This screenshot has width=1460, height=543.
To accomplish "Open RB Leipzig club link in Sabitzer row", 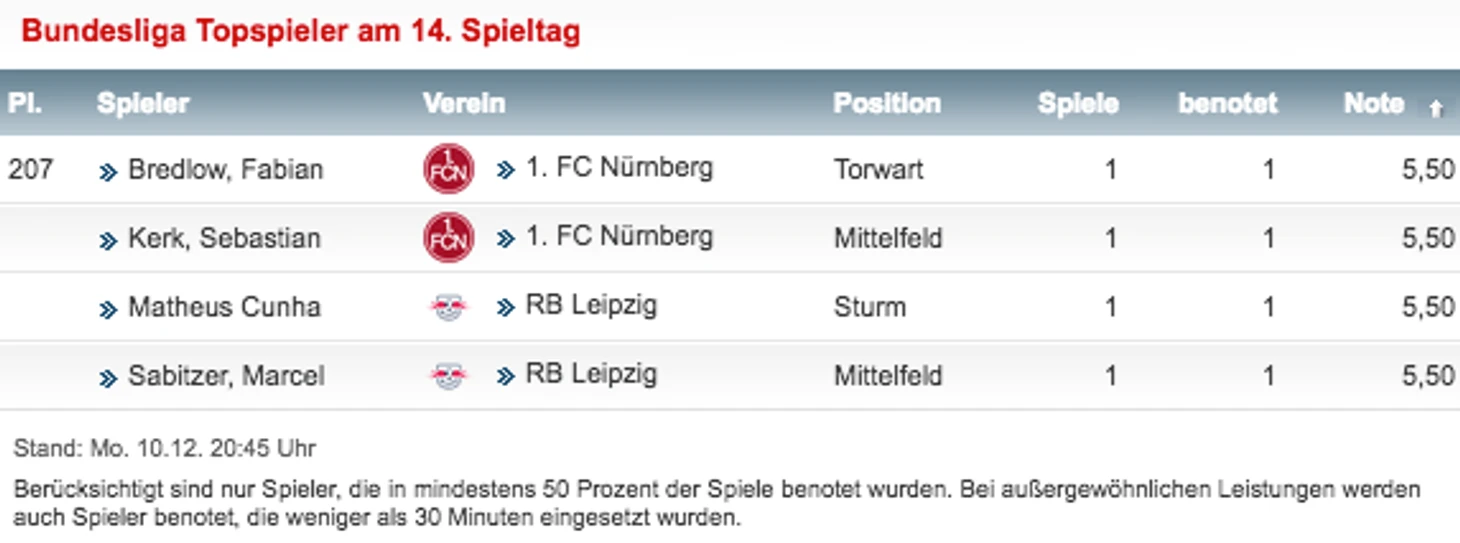I will [591, 374].
